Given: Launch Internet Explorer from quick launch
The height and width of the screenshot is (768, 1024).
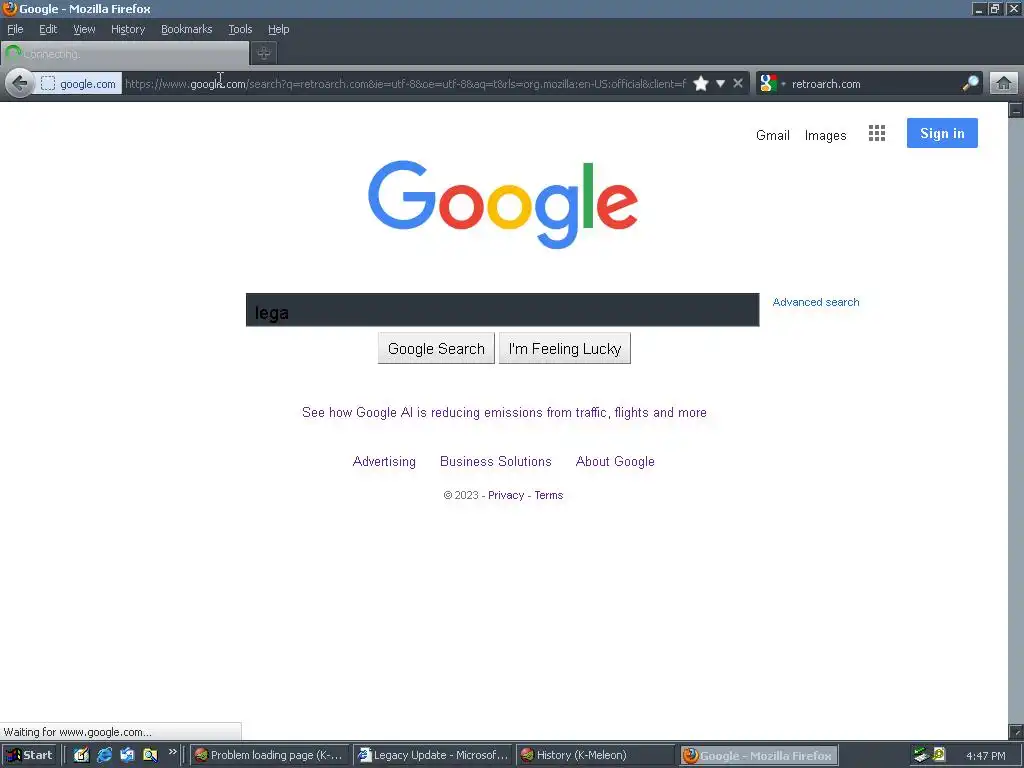Looking at the screenshot, I should pyautogui.click(x=104, y=756).
